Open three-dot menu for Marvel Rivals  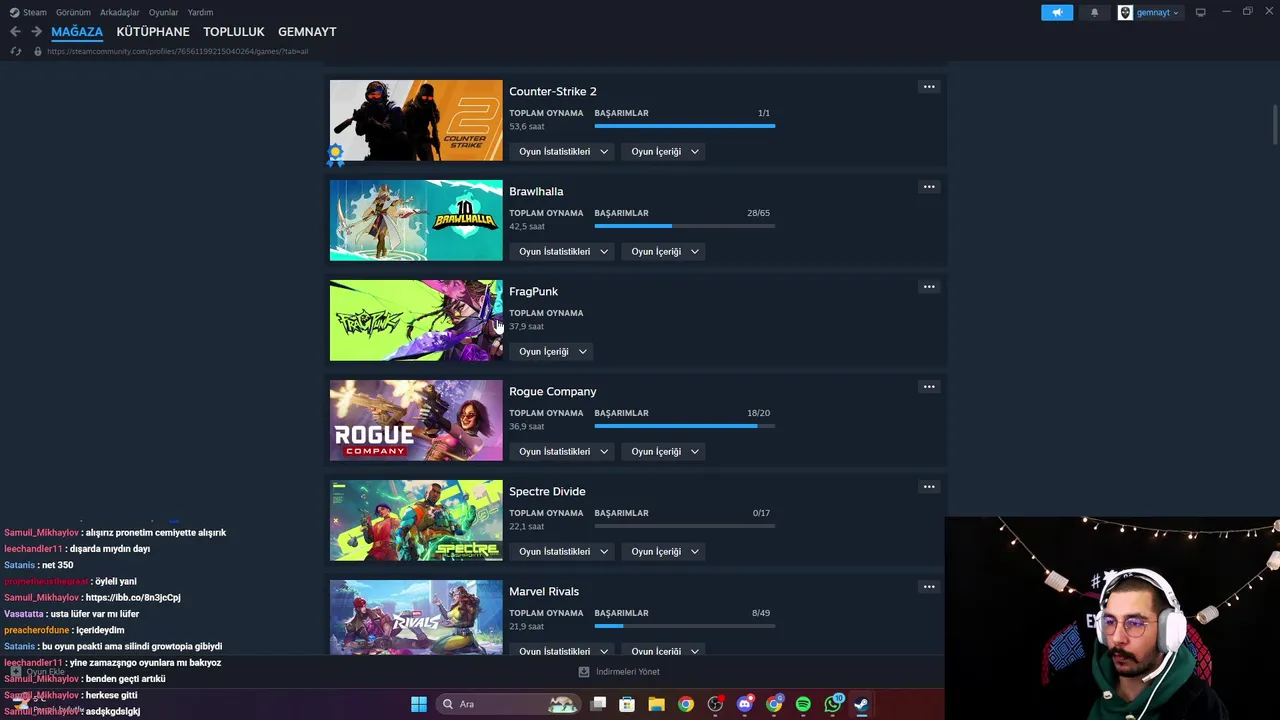[x=929, y=587]
